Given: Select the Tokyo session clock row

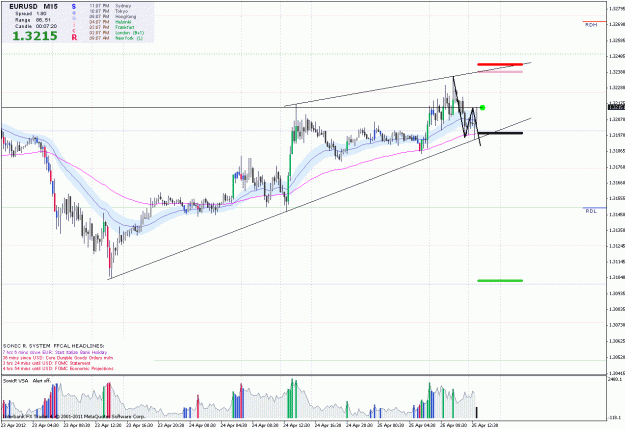Looking at the screenshot, I should click(108, 11).
